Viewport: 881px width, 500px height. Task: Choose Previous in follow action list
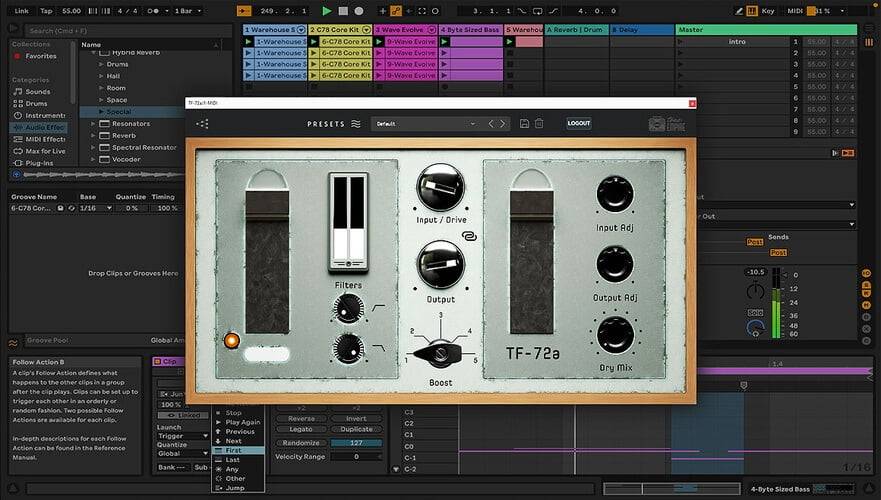point(238,431)
